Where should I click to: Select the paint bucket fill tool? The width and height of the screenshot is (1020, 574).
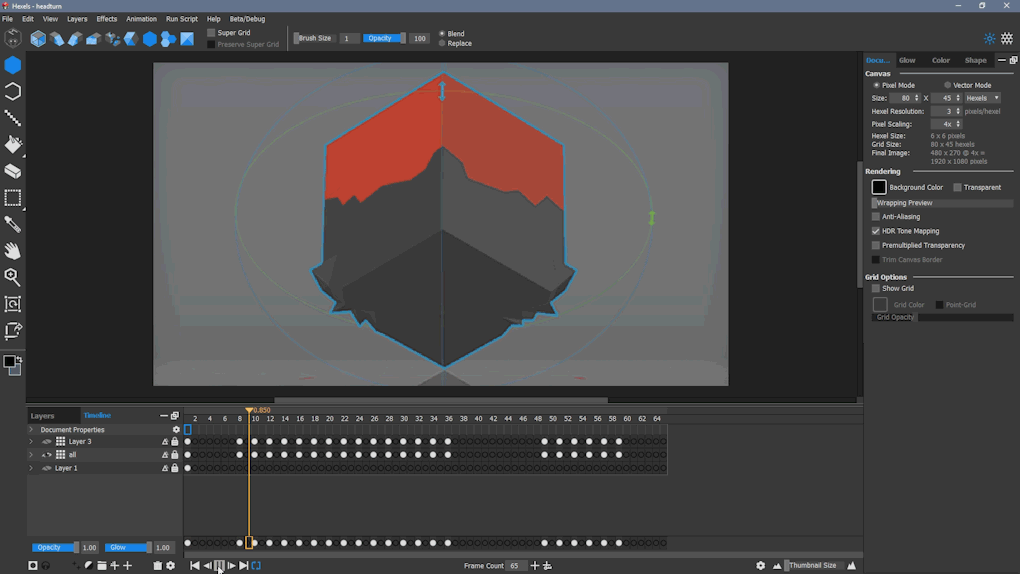click(x=13, y=145)
